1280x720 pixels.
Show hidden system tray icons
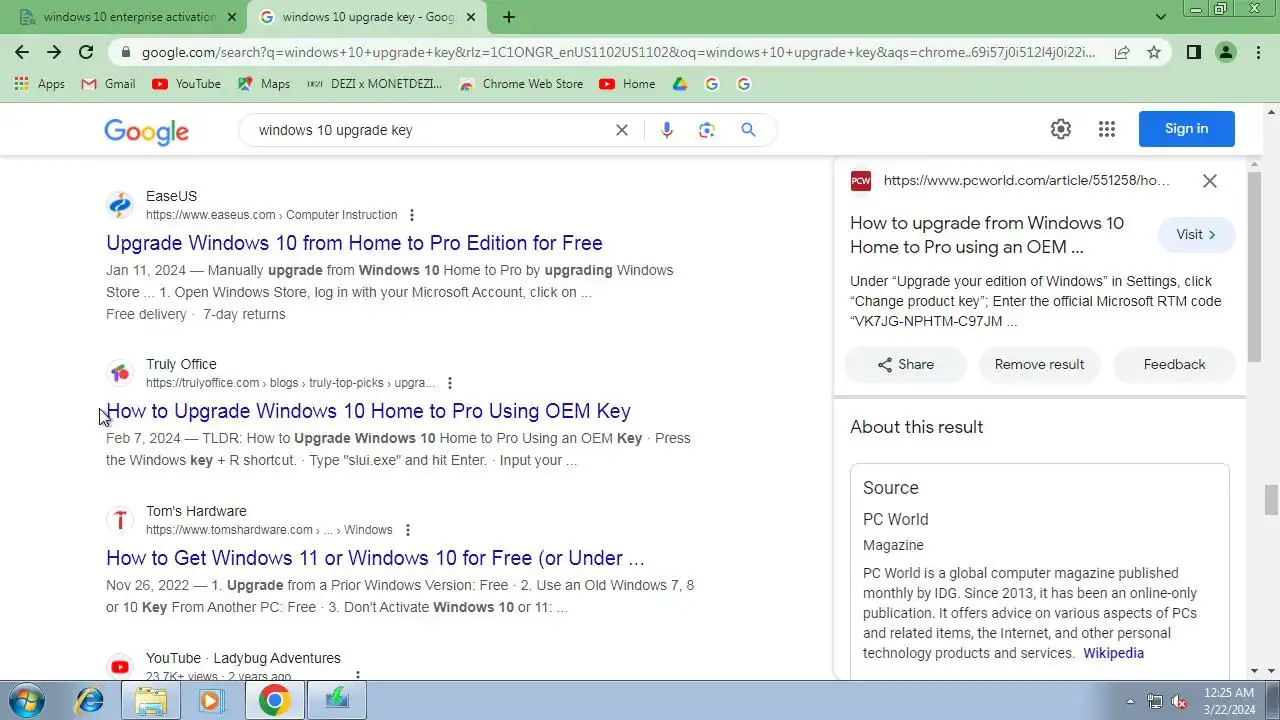[x=1131, y=701]
